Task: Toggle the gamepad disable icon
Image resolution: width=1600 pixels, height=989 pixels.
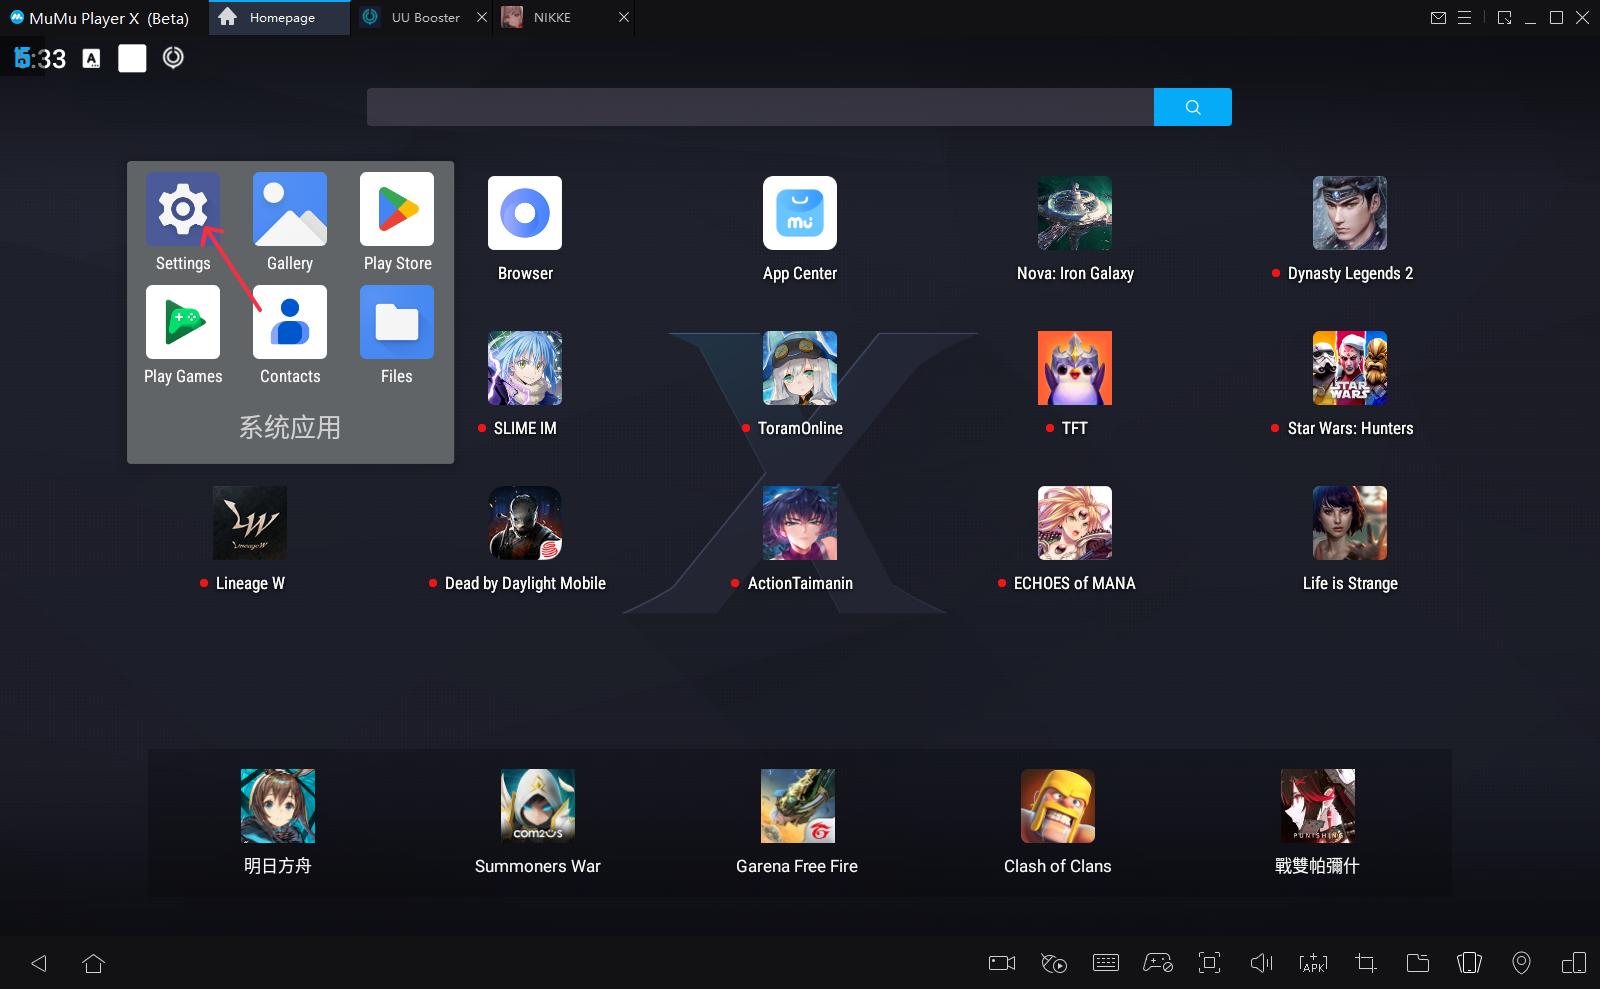Action: pos(1158,963)
